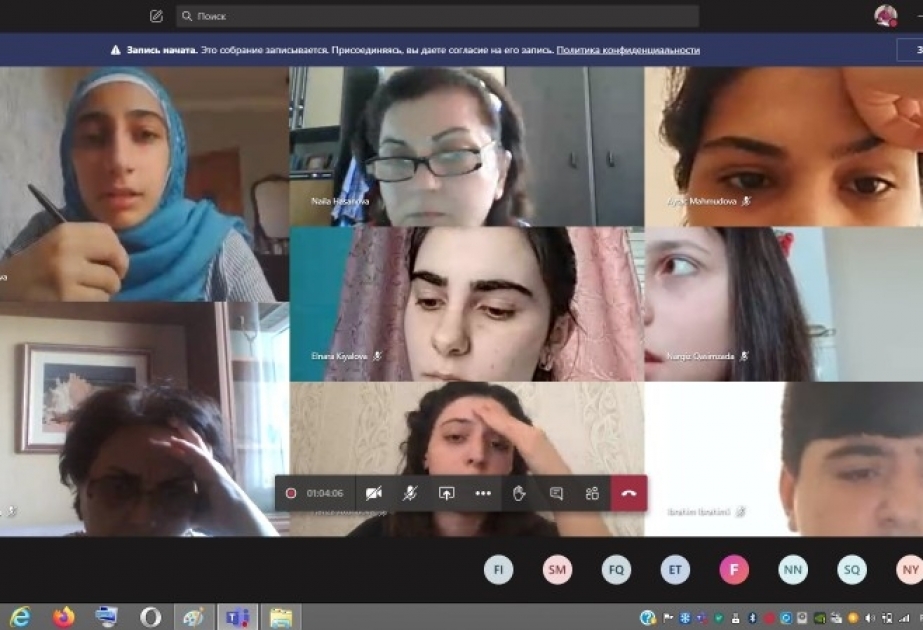Turn on the camera in meeting controls
This screenshot has width=923, height=630.
[374, 493]
